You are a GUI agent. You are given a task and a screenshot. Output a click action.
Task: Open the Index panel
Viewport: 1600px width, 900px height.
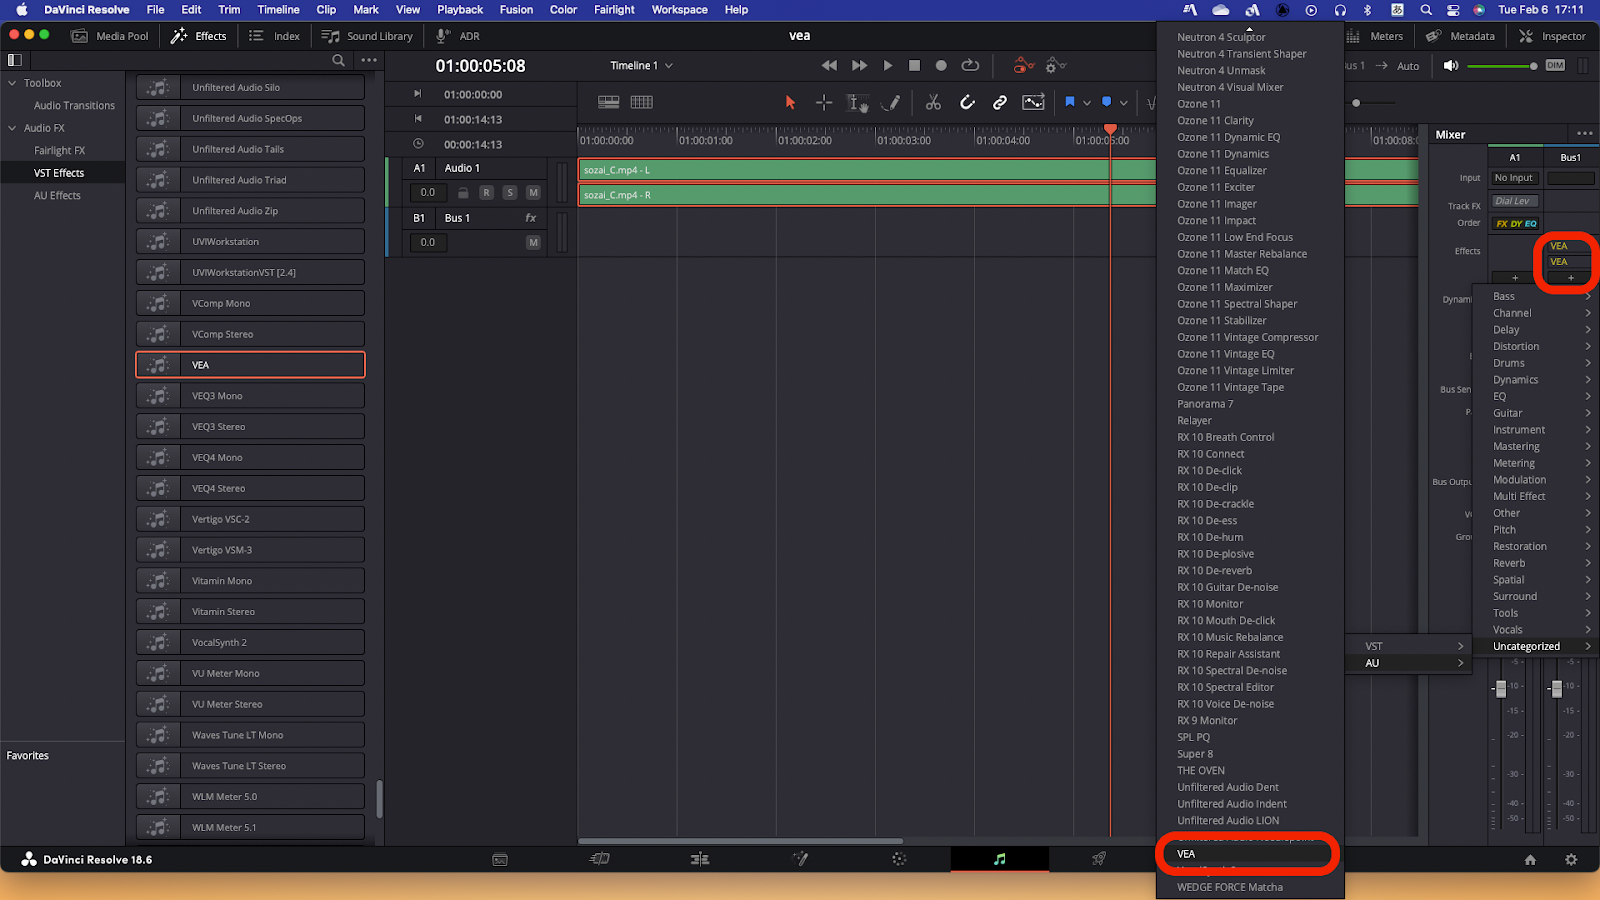275,35
